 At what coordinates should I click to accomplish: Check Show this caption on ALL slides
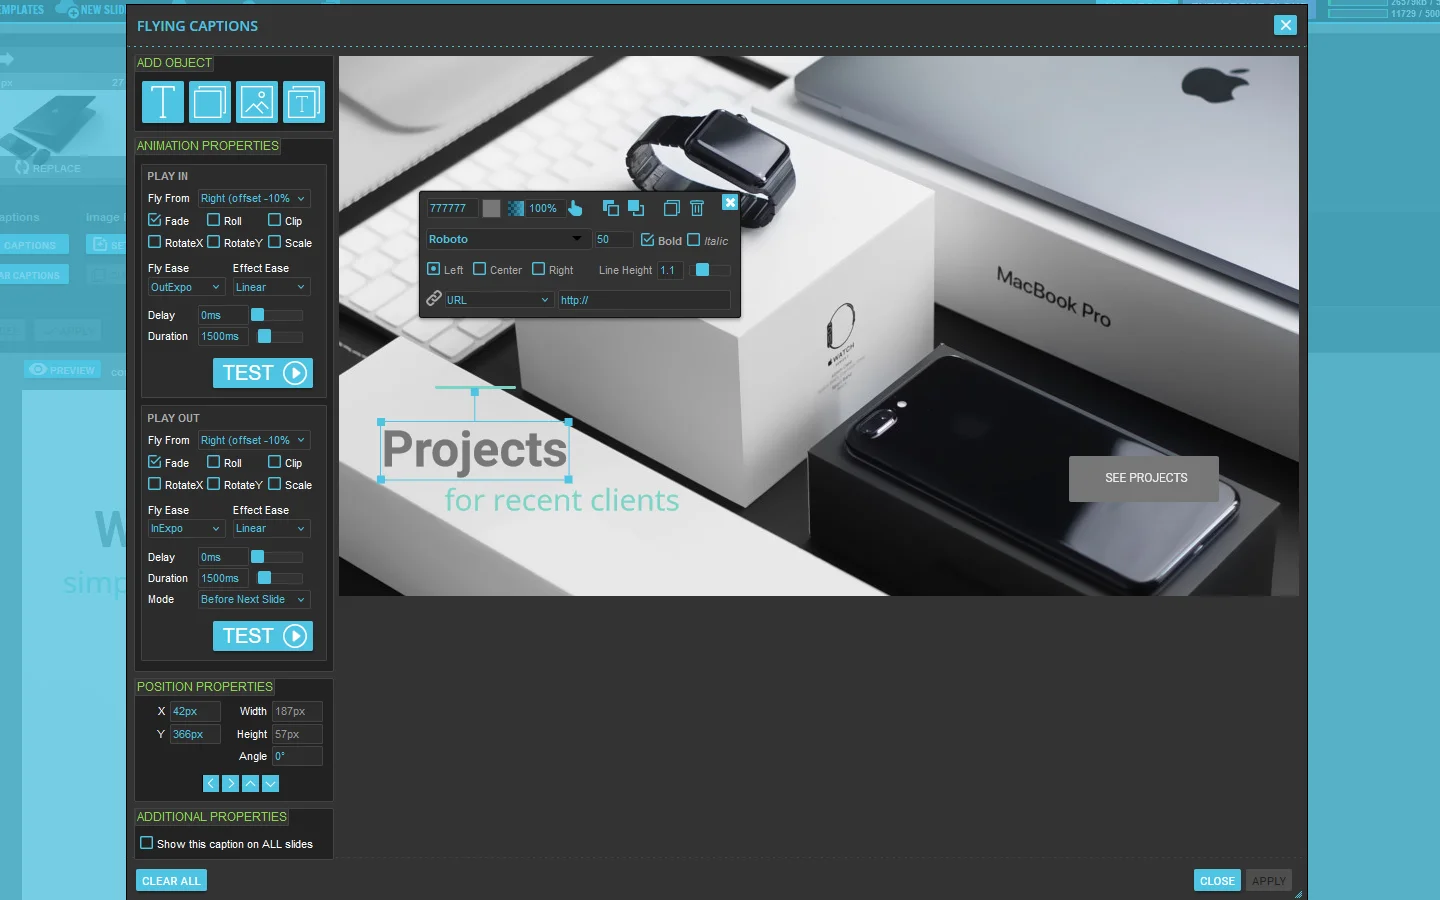pos(146,844)
